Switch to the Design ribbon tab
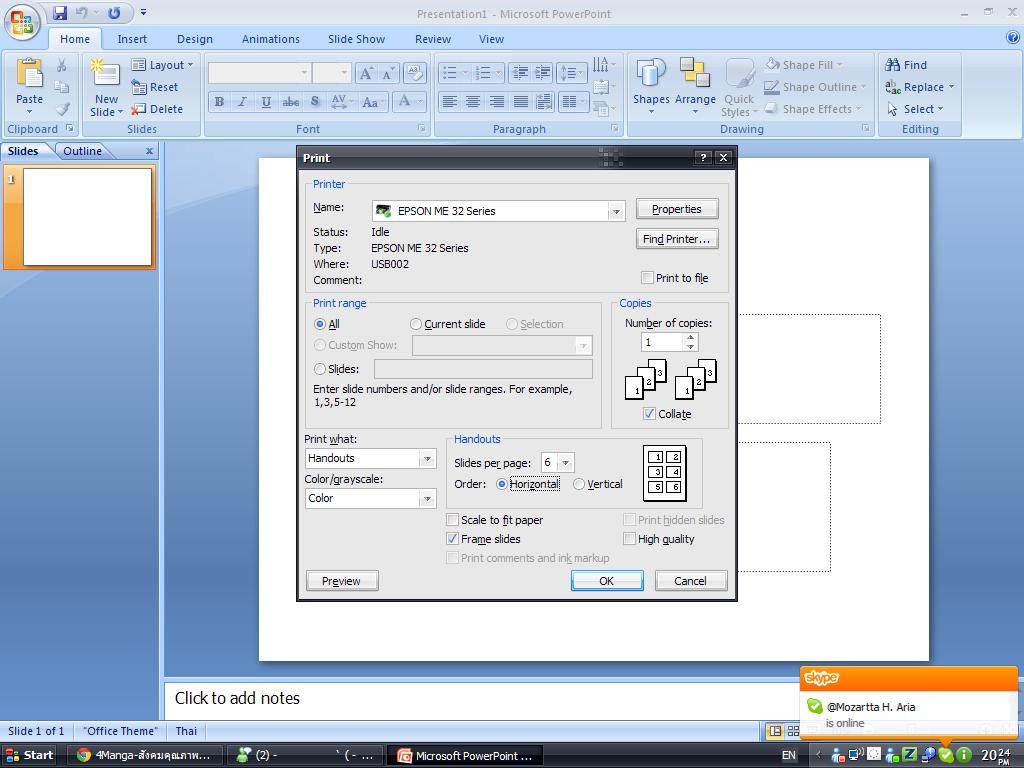This screenshot has width=1024, height=768. [195, 39]
